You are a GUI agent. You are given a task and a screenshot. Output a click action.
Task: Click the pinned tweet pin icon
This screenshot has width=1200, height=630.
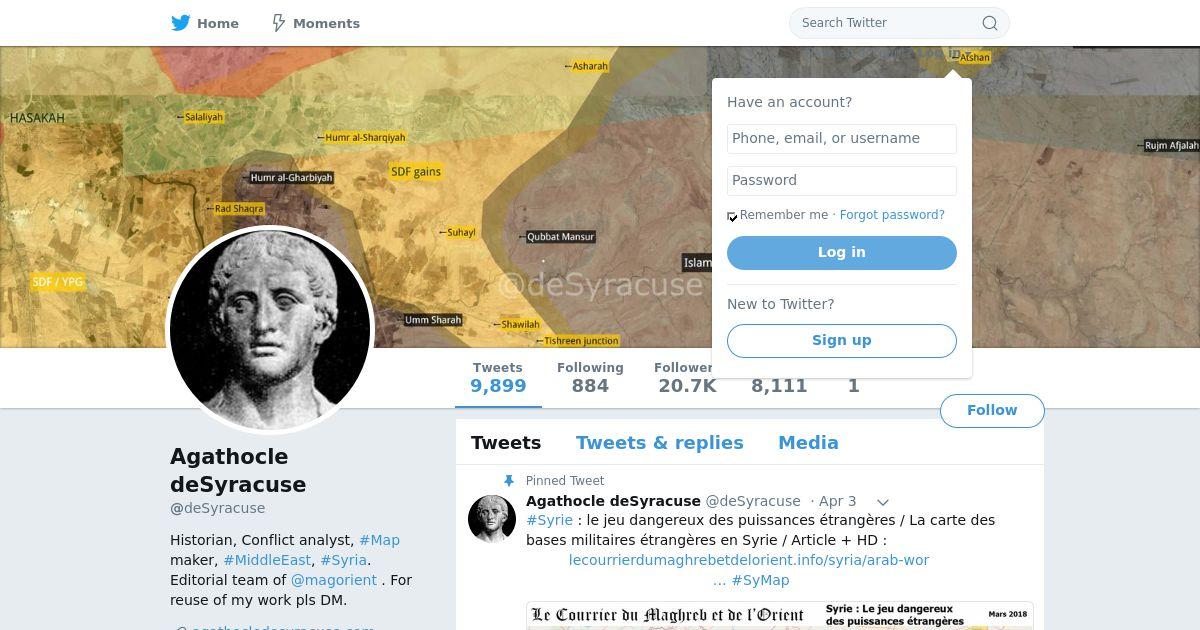508,481
